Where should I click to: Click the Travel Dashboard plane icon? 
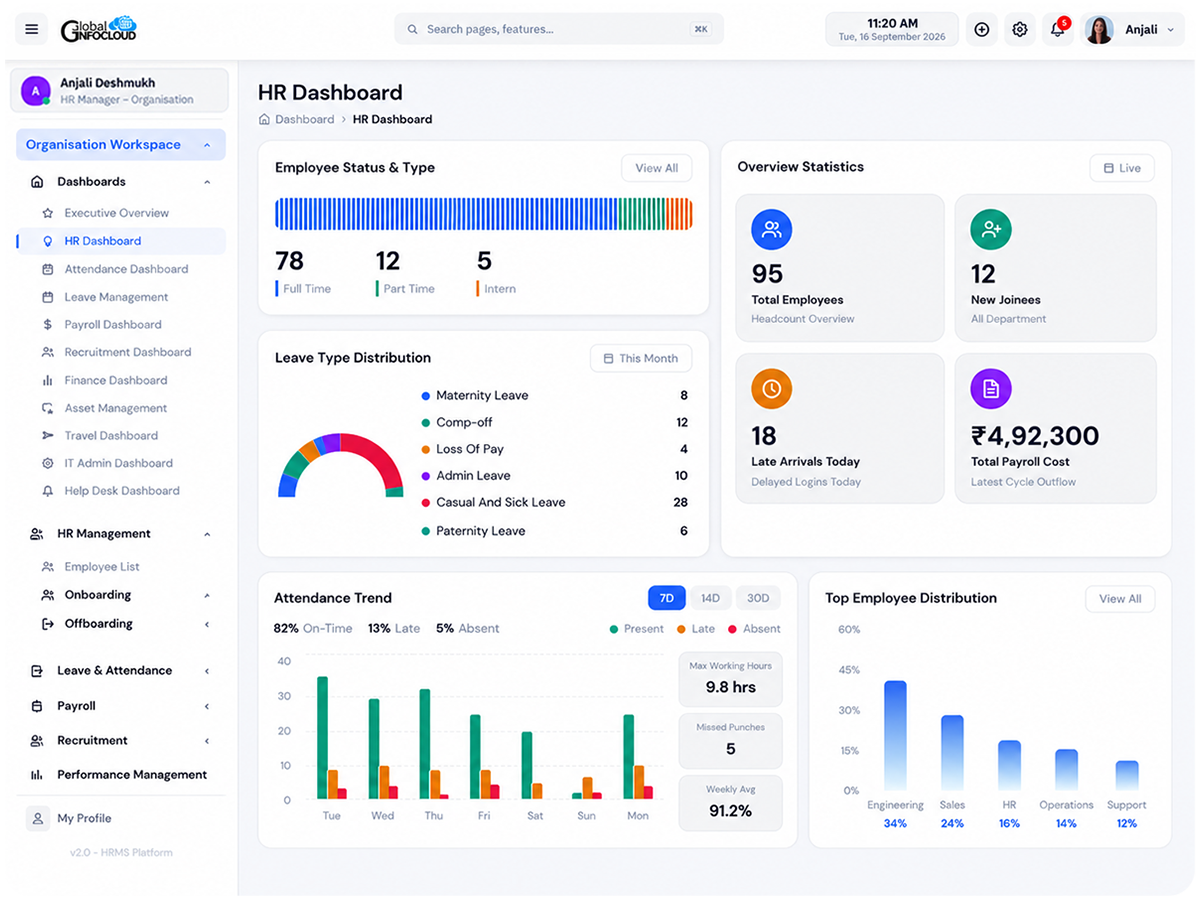pos(47,436)
